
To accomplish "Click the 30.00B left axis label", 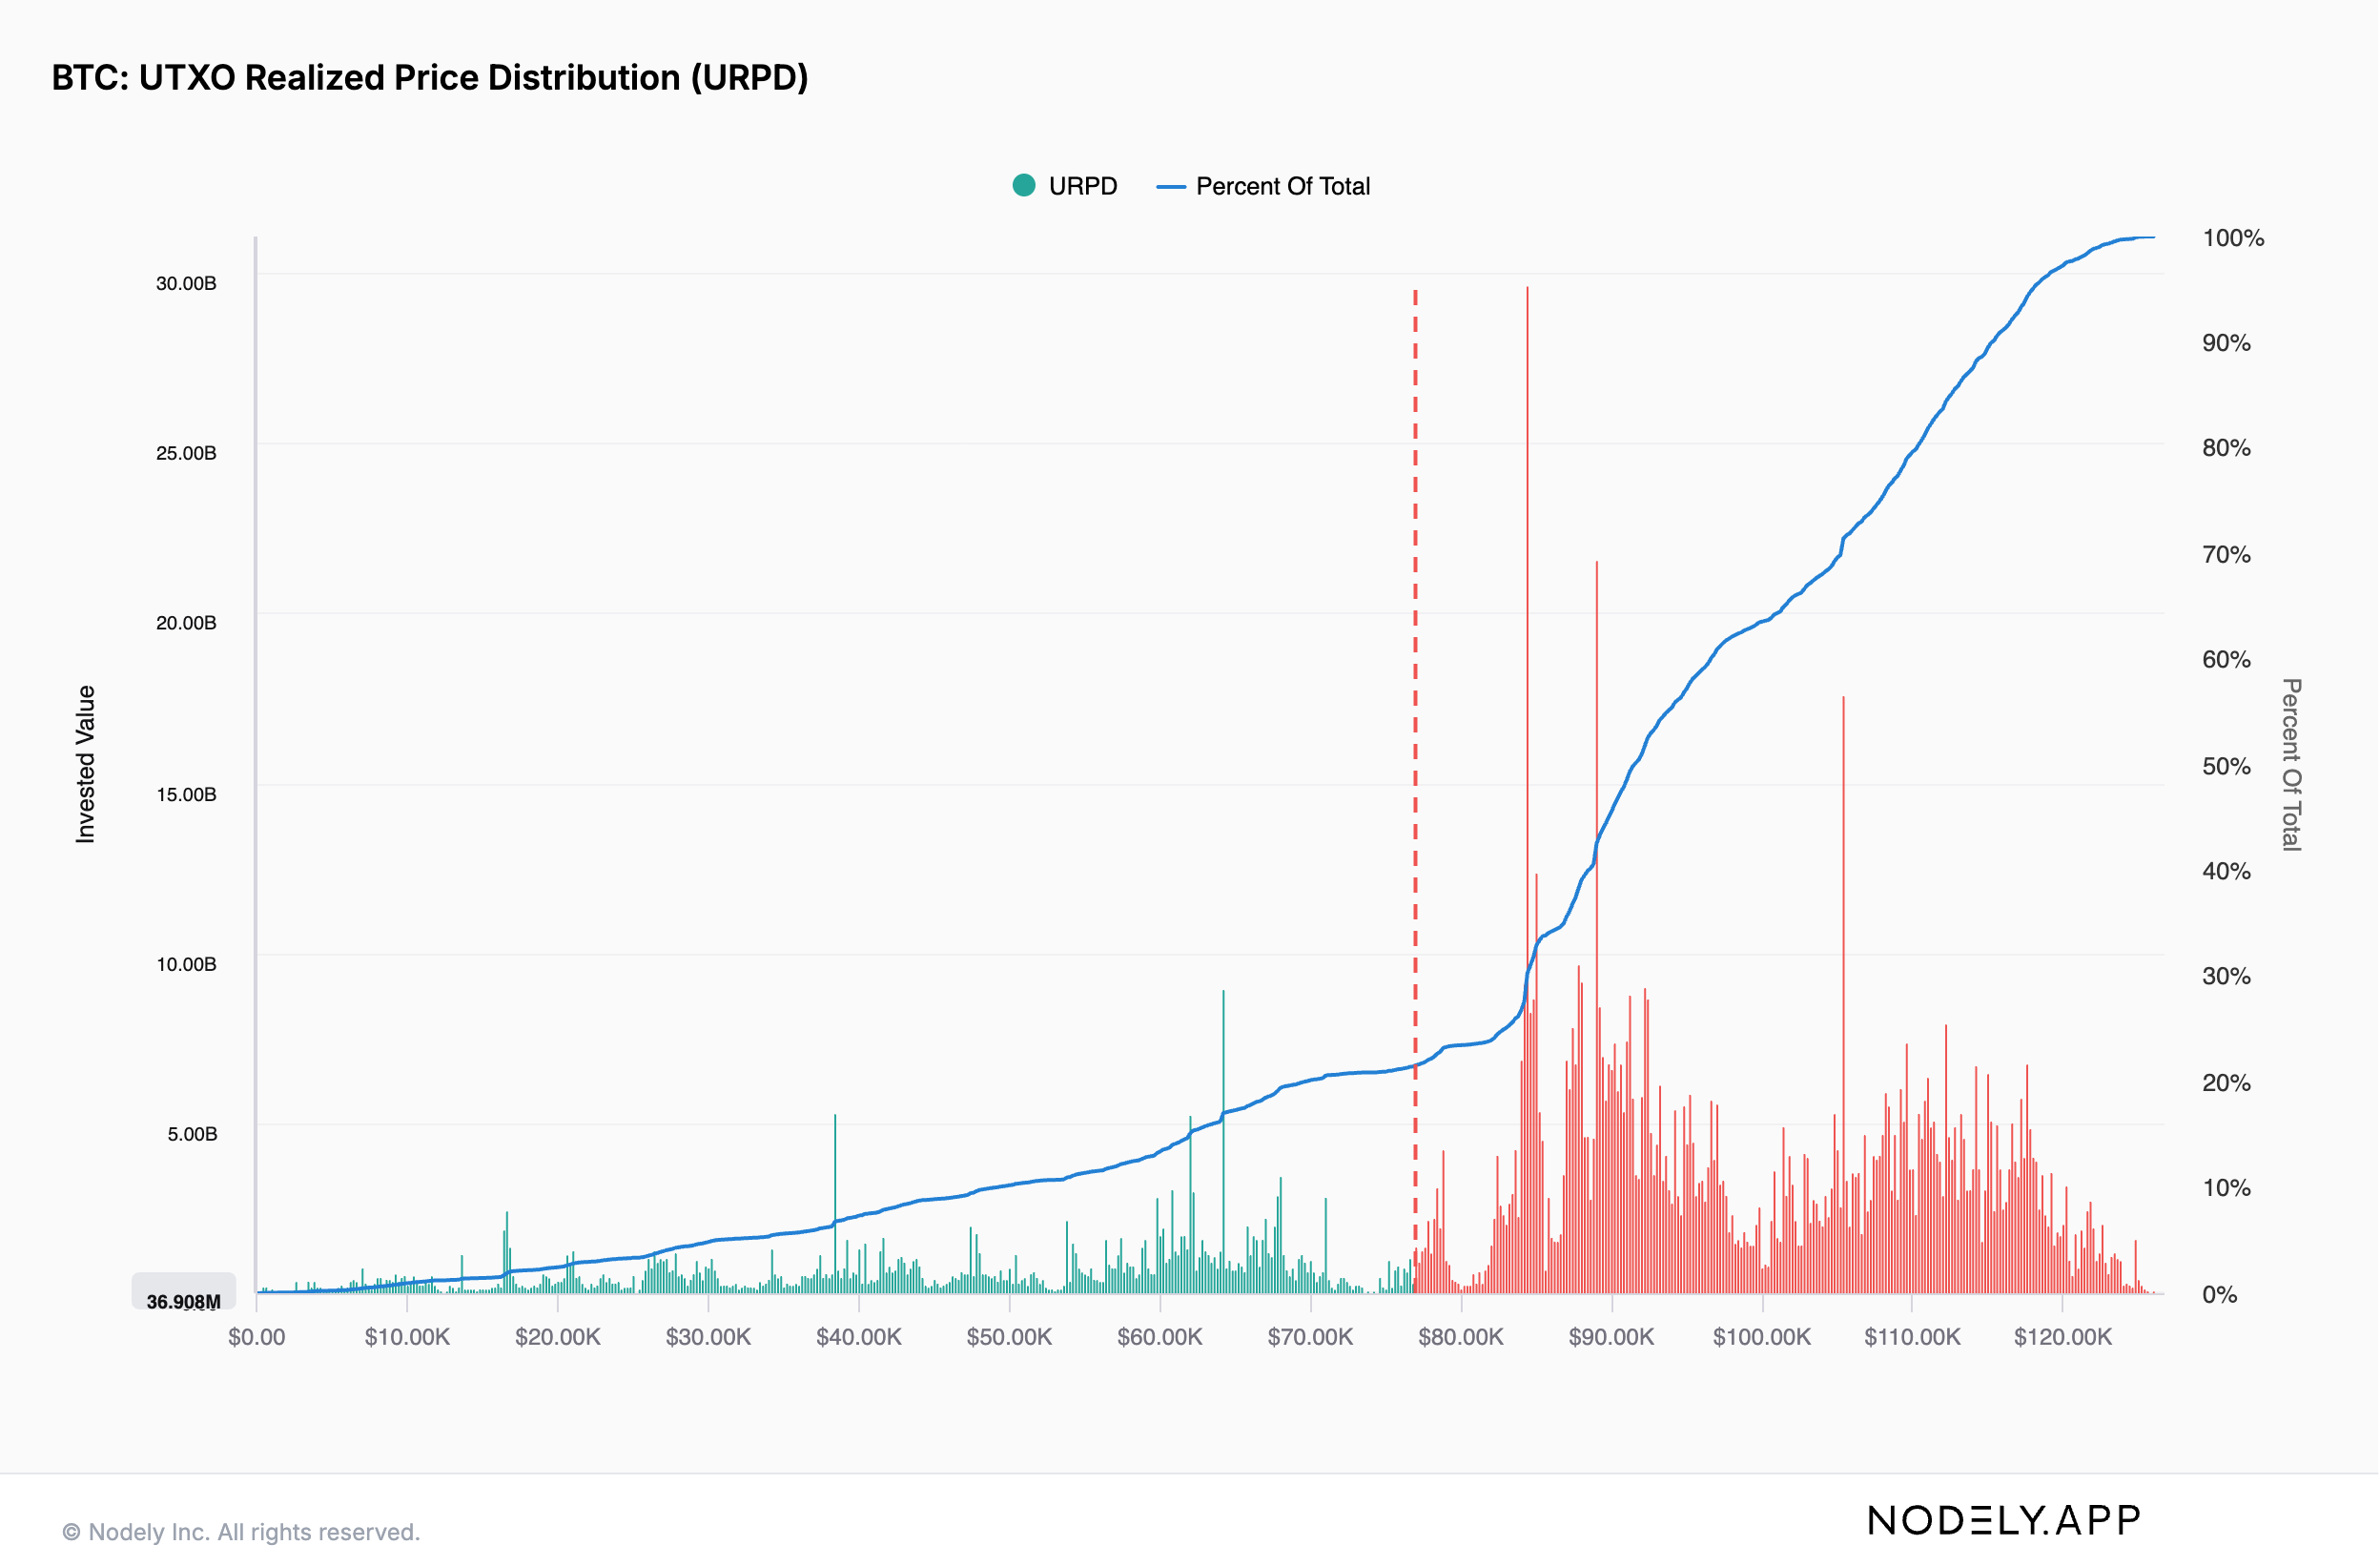I will pos(186,283).
